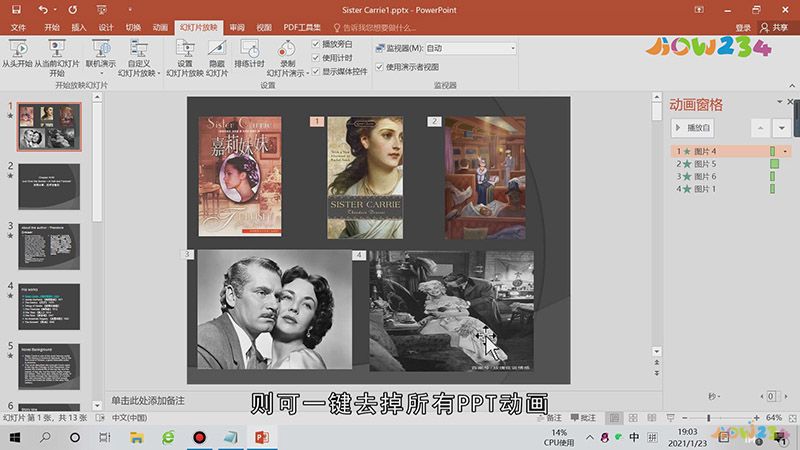Open Animation Pane options dropdown arrow
Screen dimensions: 800x450
(x=780, y=102)
